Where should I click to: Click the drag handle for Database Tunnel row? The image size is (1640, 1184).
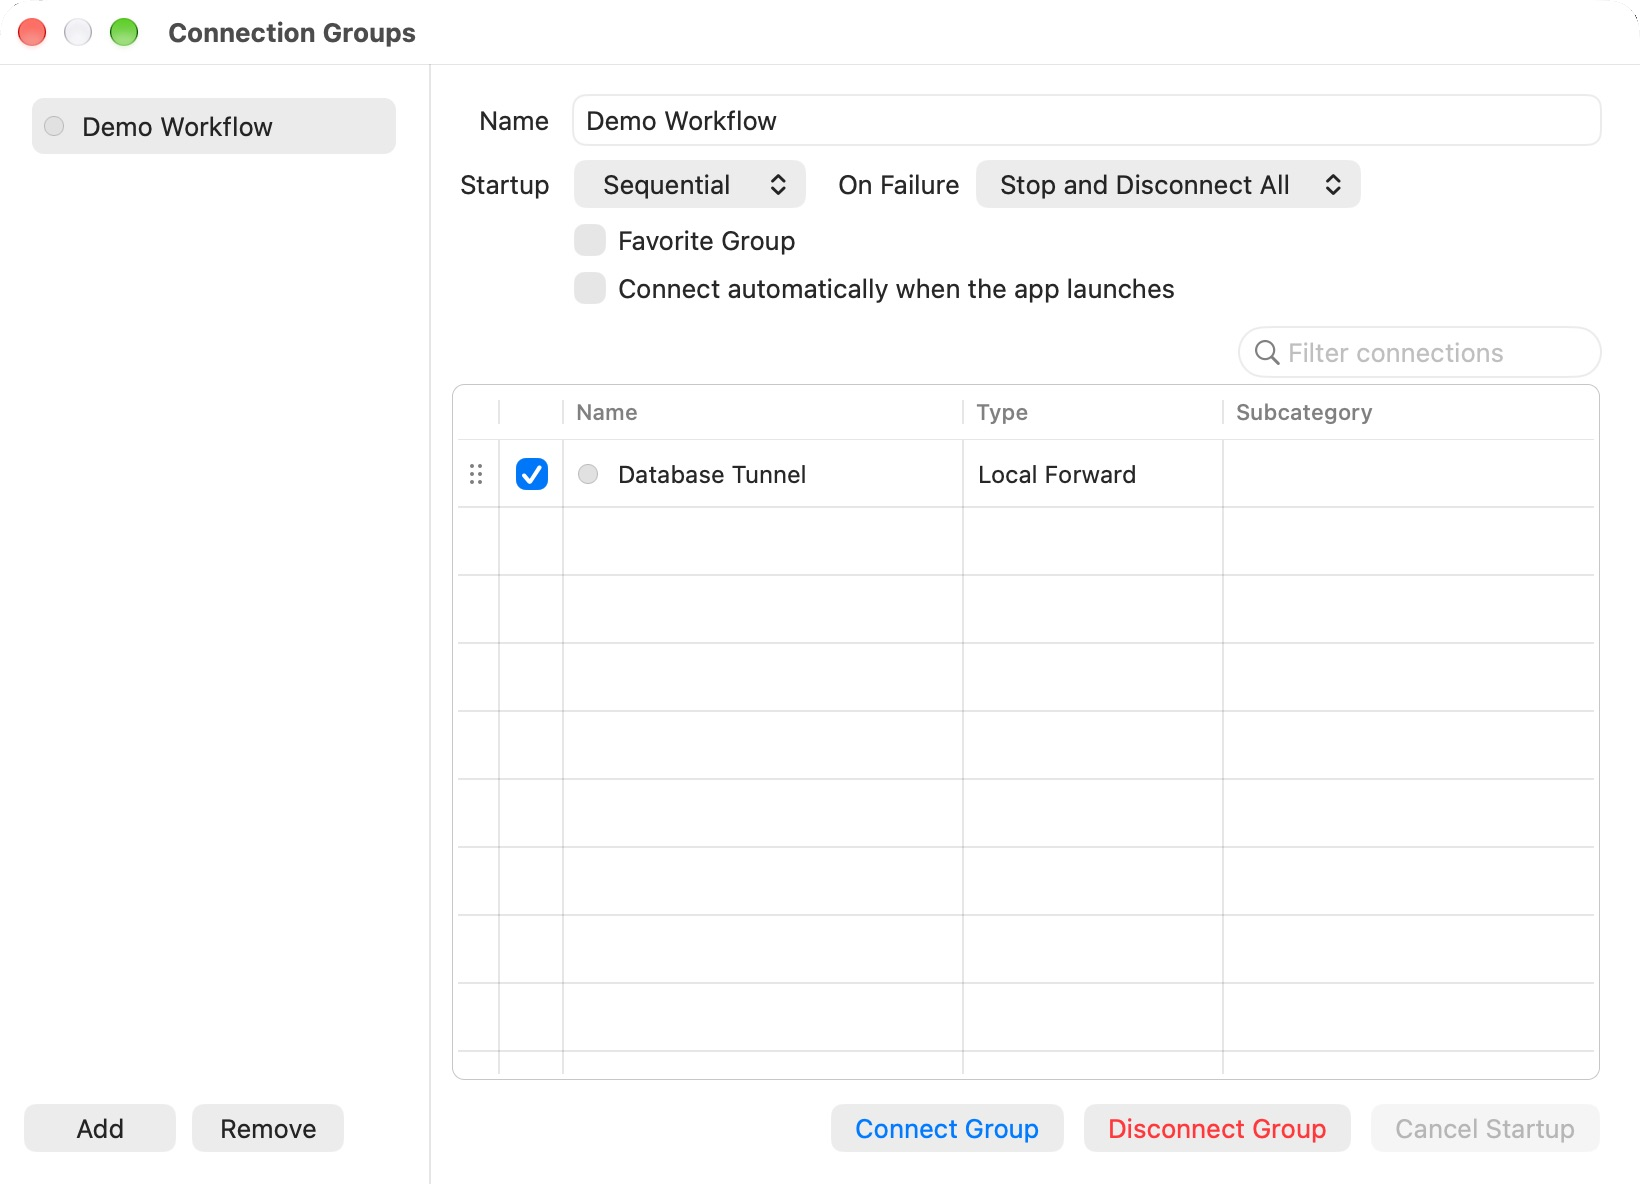476,474
